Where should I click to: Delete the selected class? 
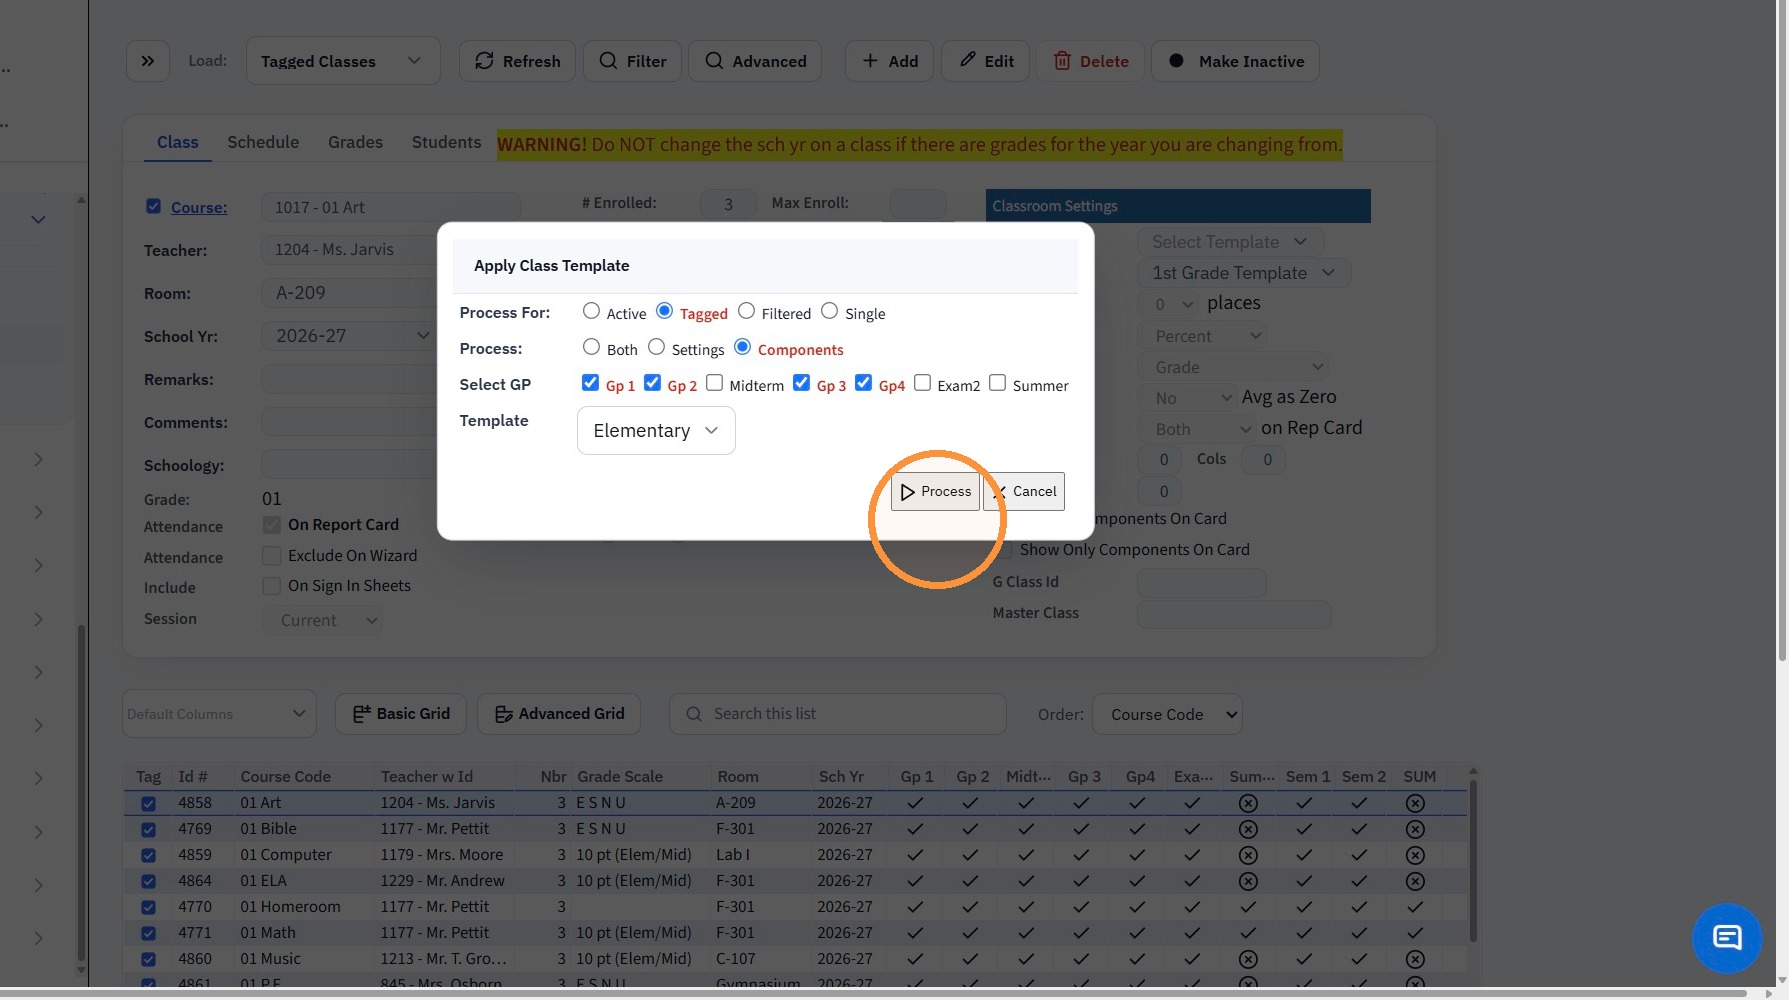pos(1090,61)
